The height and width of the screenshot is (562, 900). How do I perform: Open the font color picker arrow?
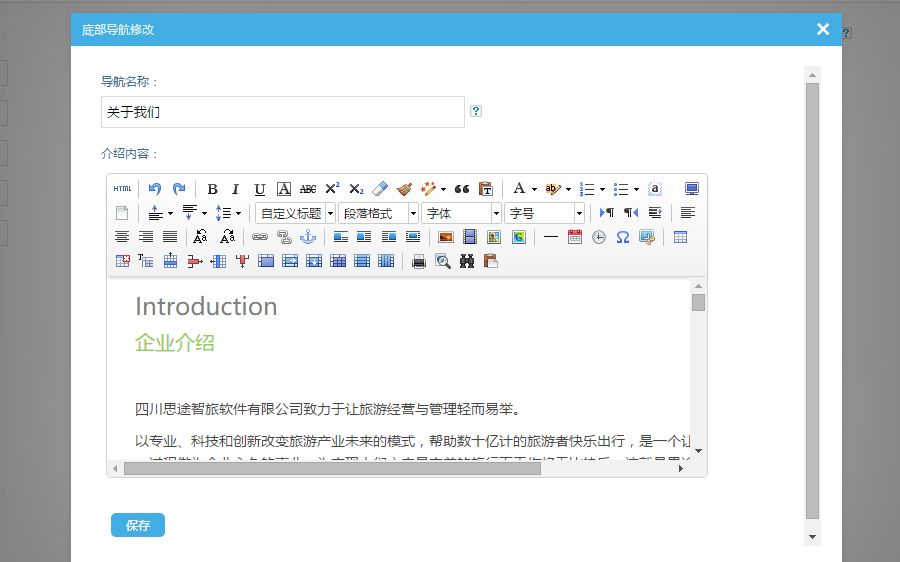click(534, 189)
